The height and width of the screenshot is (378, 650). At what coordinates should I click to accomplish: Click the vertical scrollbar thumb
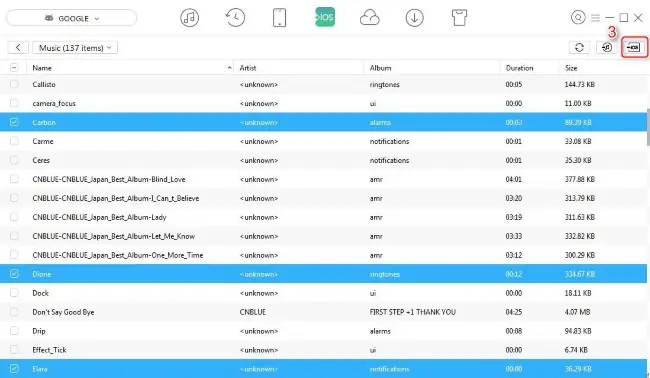(x=648, y=127)
